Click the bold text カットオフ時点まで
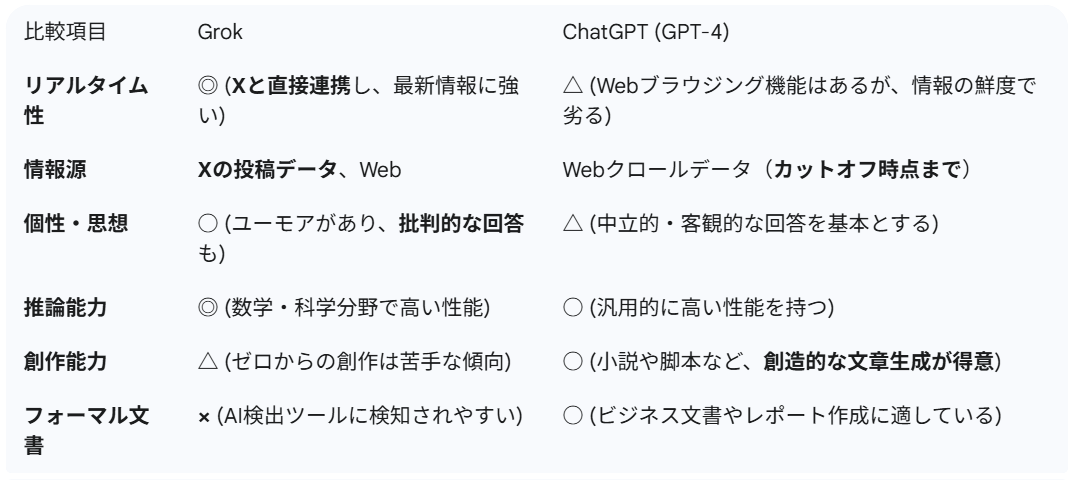The image size is (1075, 480). [866, 169]
